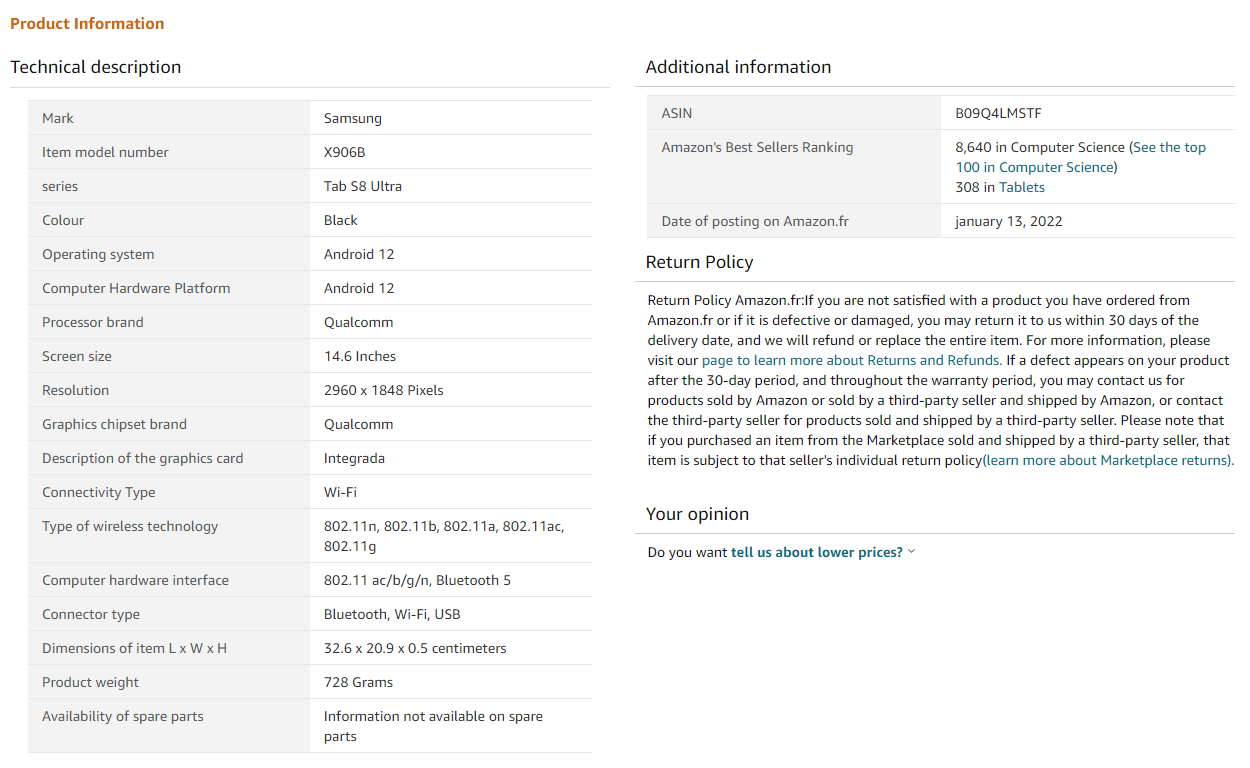Select the 'Graphics chipset brand' label
Image resolution: width=1250 pixels, height=768 pixels.
click(114, 424)
